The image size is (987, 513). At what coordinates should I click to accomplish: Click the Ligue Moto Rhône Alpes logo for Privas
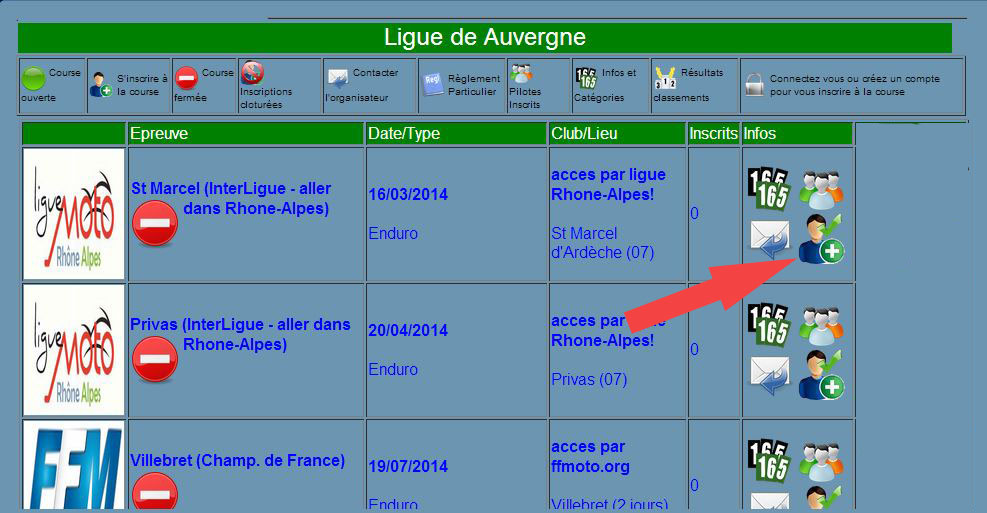tap(74, 350)
